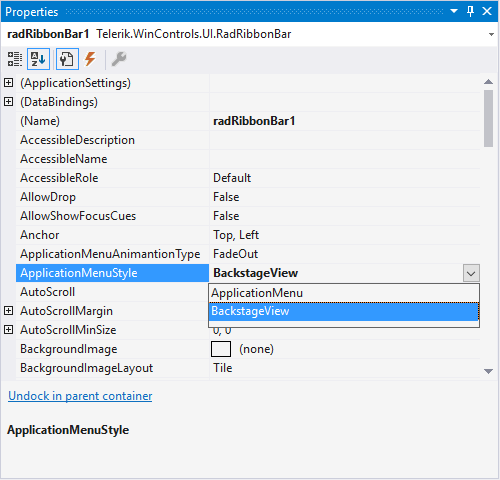This screenshot has height=480, width=500.
Task: Show the Properties page icon
Action: [x=67, y=59]
